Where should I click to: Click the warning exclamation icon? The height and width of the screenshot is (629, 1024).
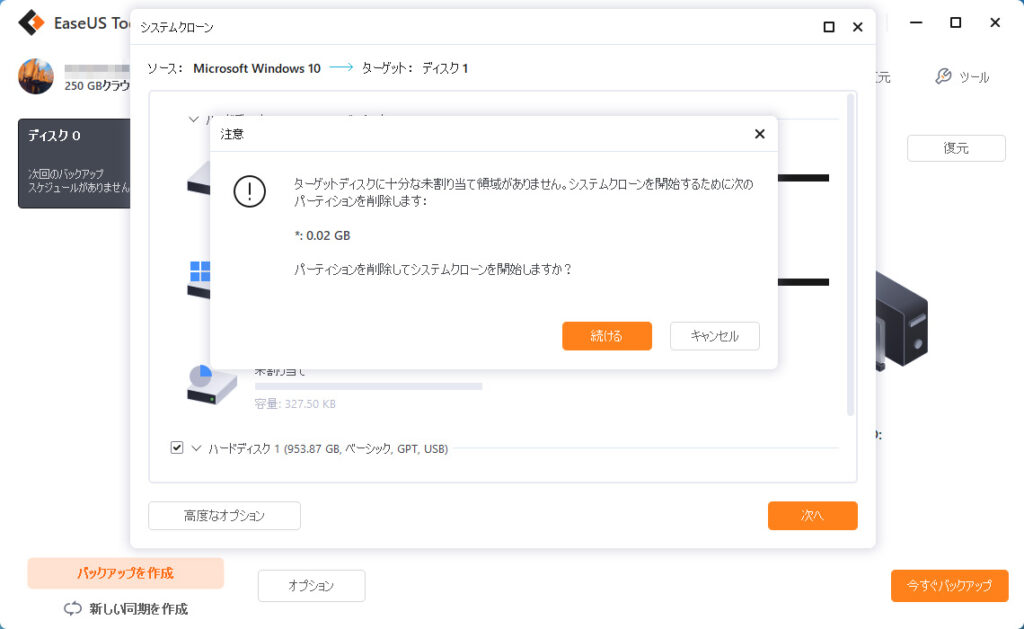pos(249,191)
